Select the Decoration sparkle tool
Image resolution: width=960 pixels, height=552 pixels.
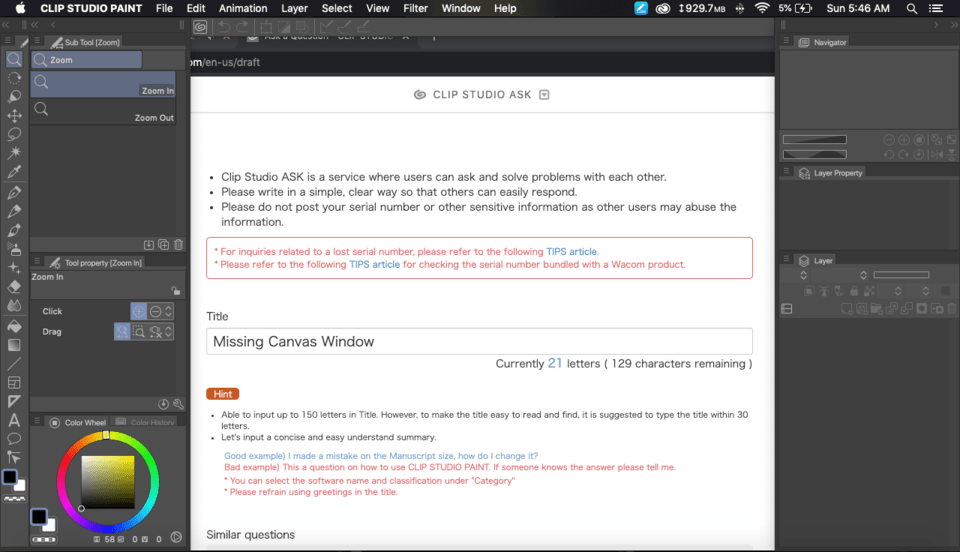click(14, 267)
